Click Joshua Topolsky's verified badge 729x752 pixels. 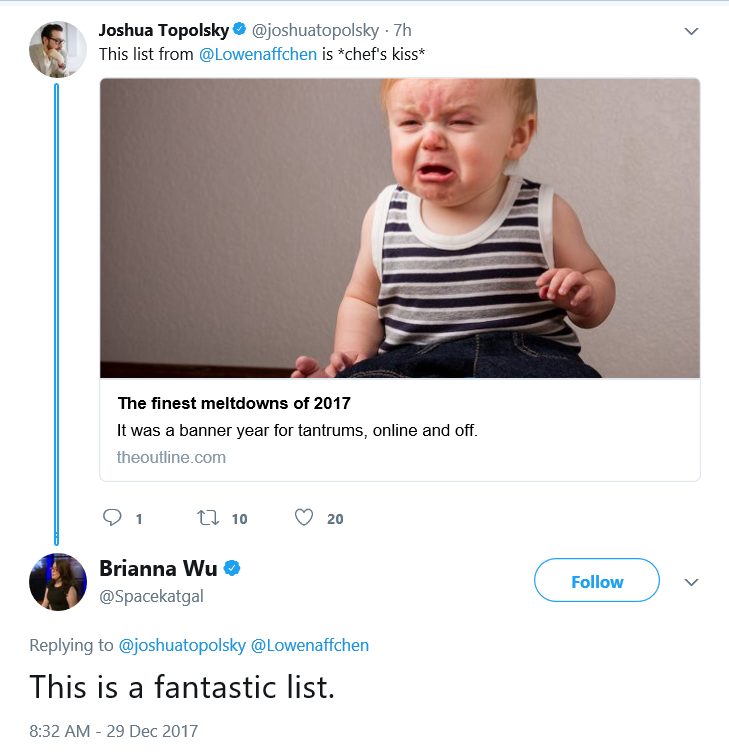(x=239, y=29)
